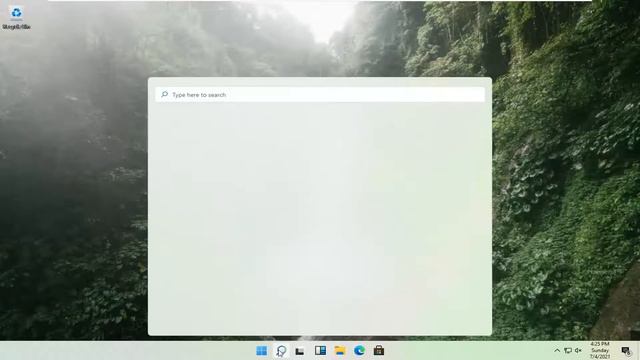Open Microsoft Edge browser
640x360 pixels.
coord(359,350)
